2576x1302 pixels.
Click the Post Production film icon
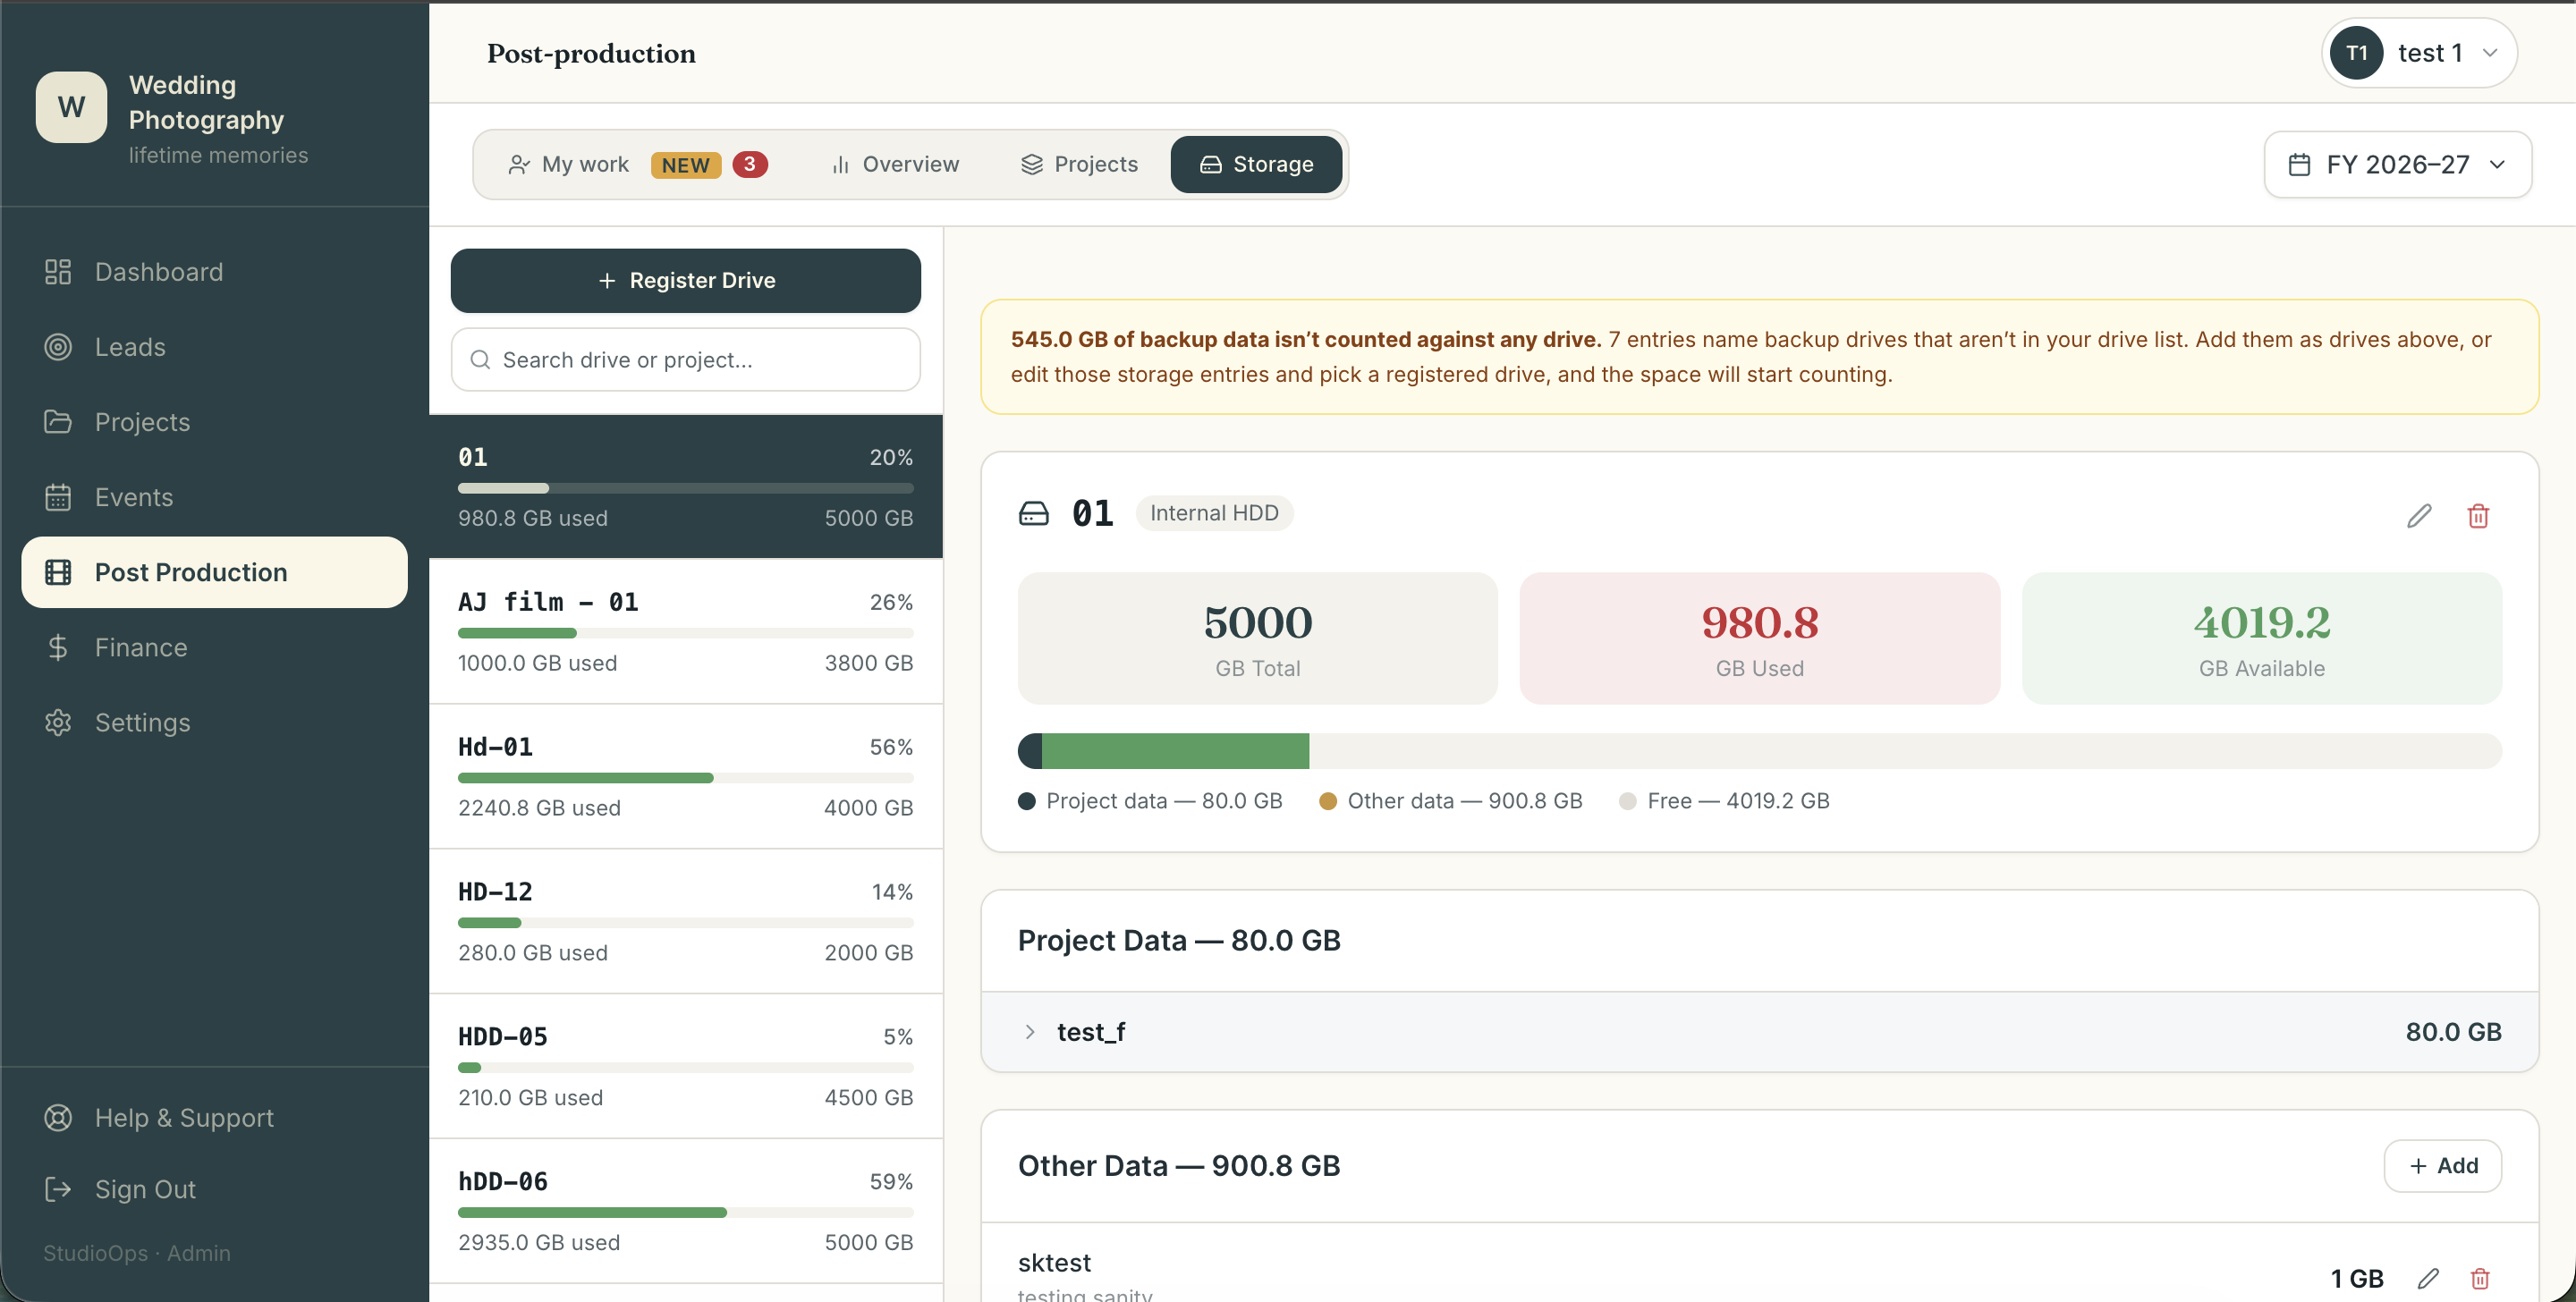point(58,572)
